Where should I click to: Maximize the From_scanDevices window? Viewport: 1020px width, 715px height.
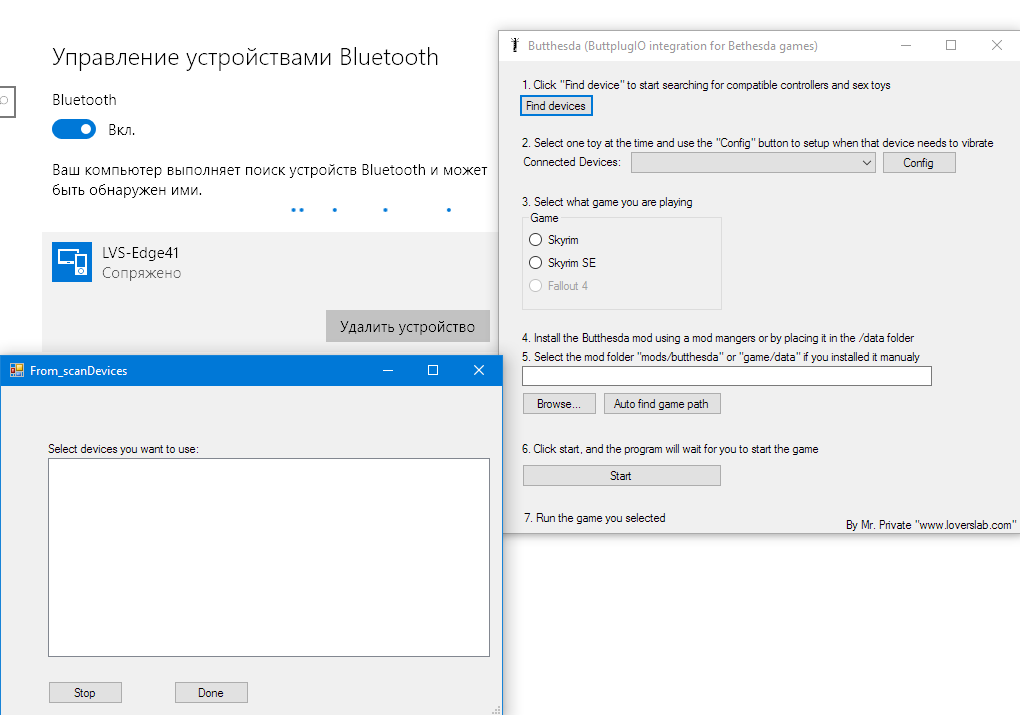433,370
